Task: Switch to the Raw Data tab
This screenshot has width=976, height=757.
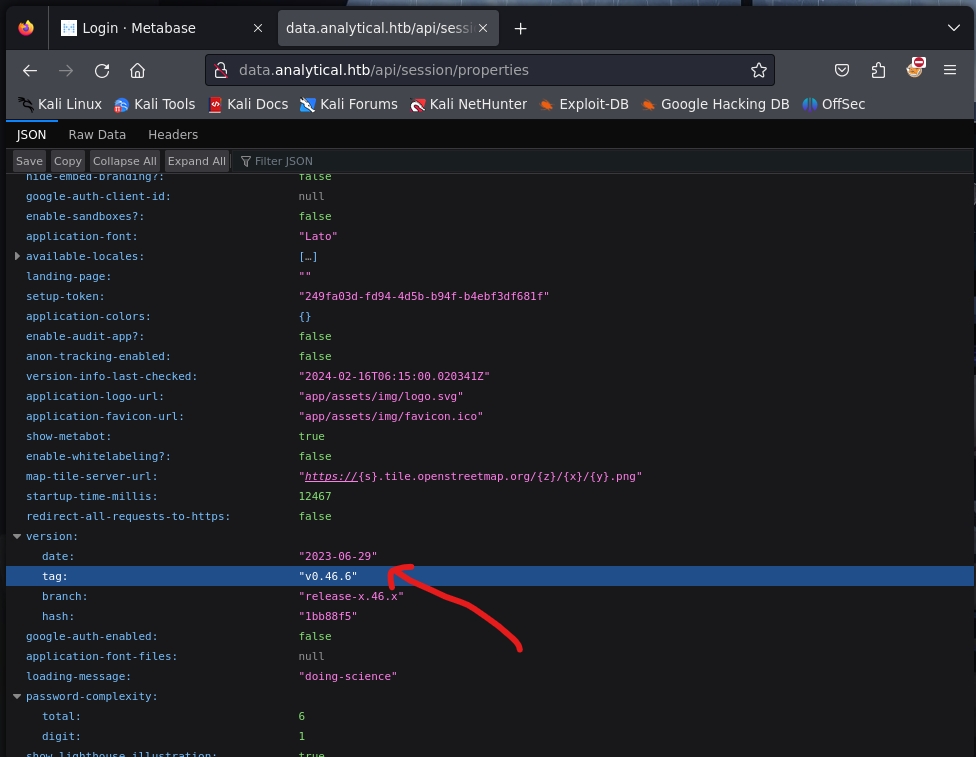Action: (97, 134)
